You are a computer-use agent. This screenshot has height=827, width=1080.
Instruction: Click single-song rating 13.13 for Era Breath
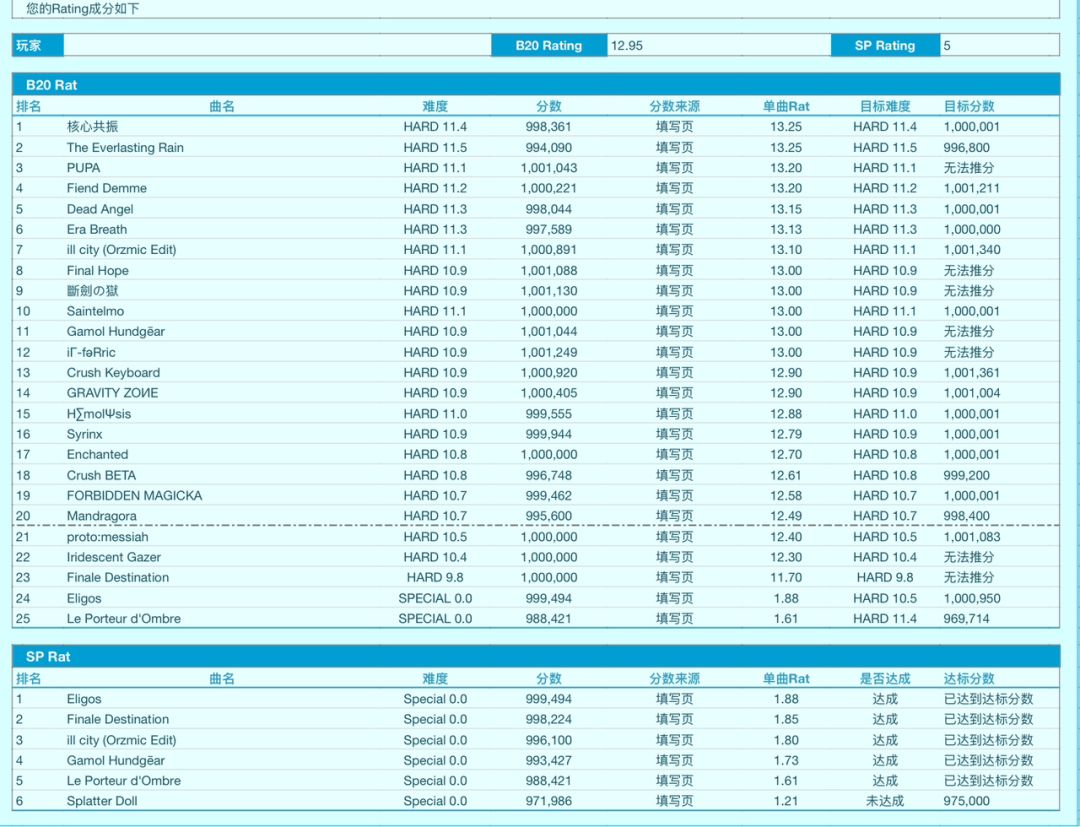pos(786,229)
